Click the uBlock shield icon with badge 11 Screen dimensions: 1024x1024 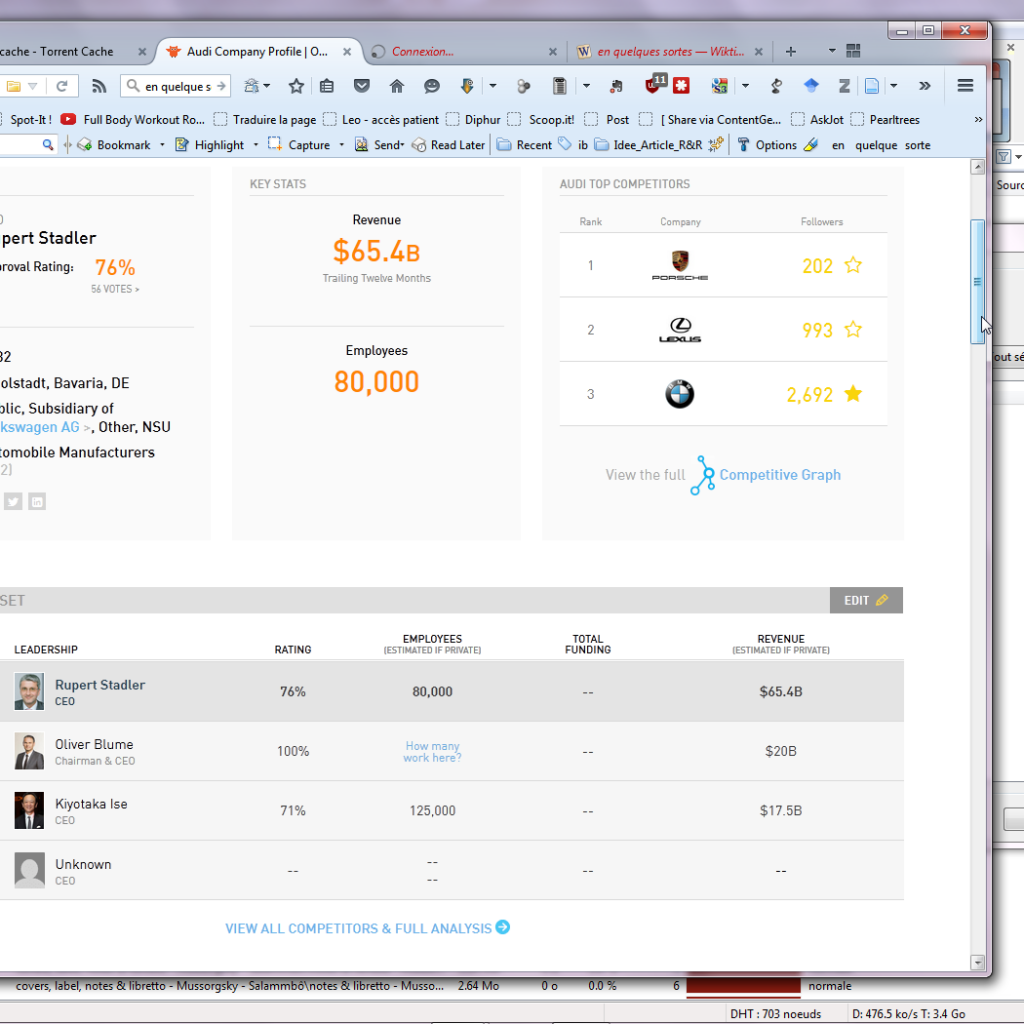coord(654,84)
